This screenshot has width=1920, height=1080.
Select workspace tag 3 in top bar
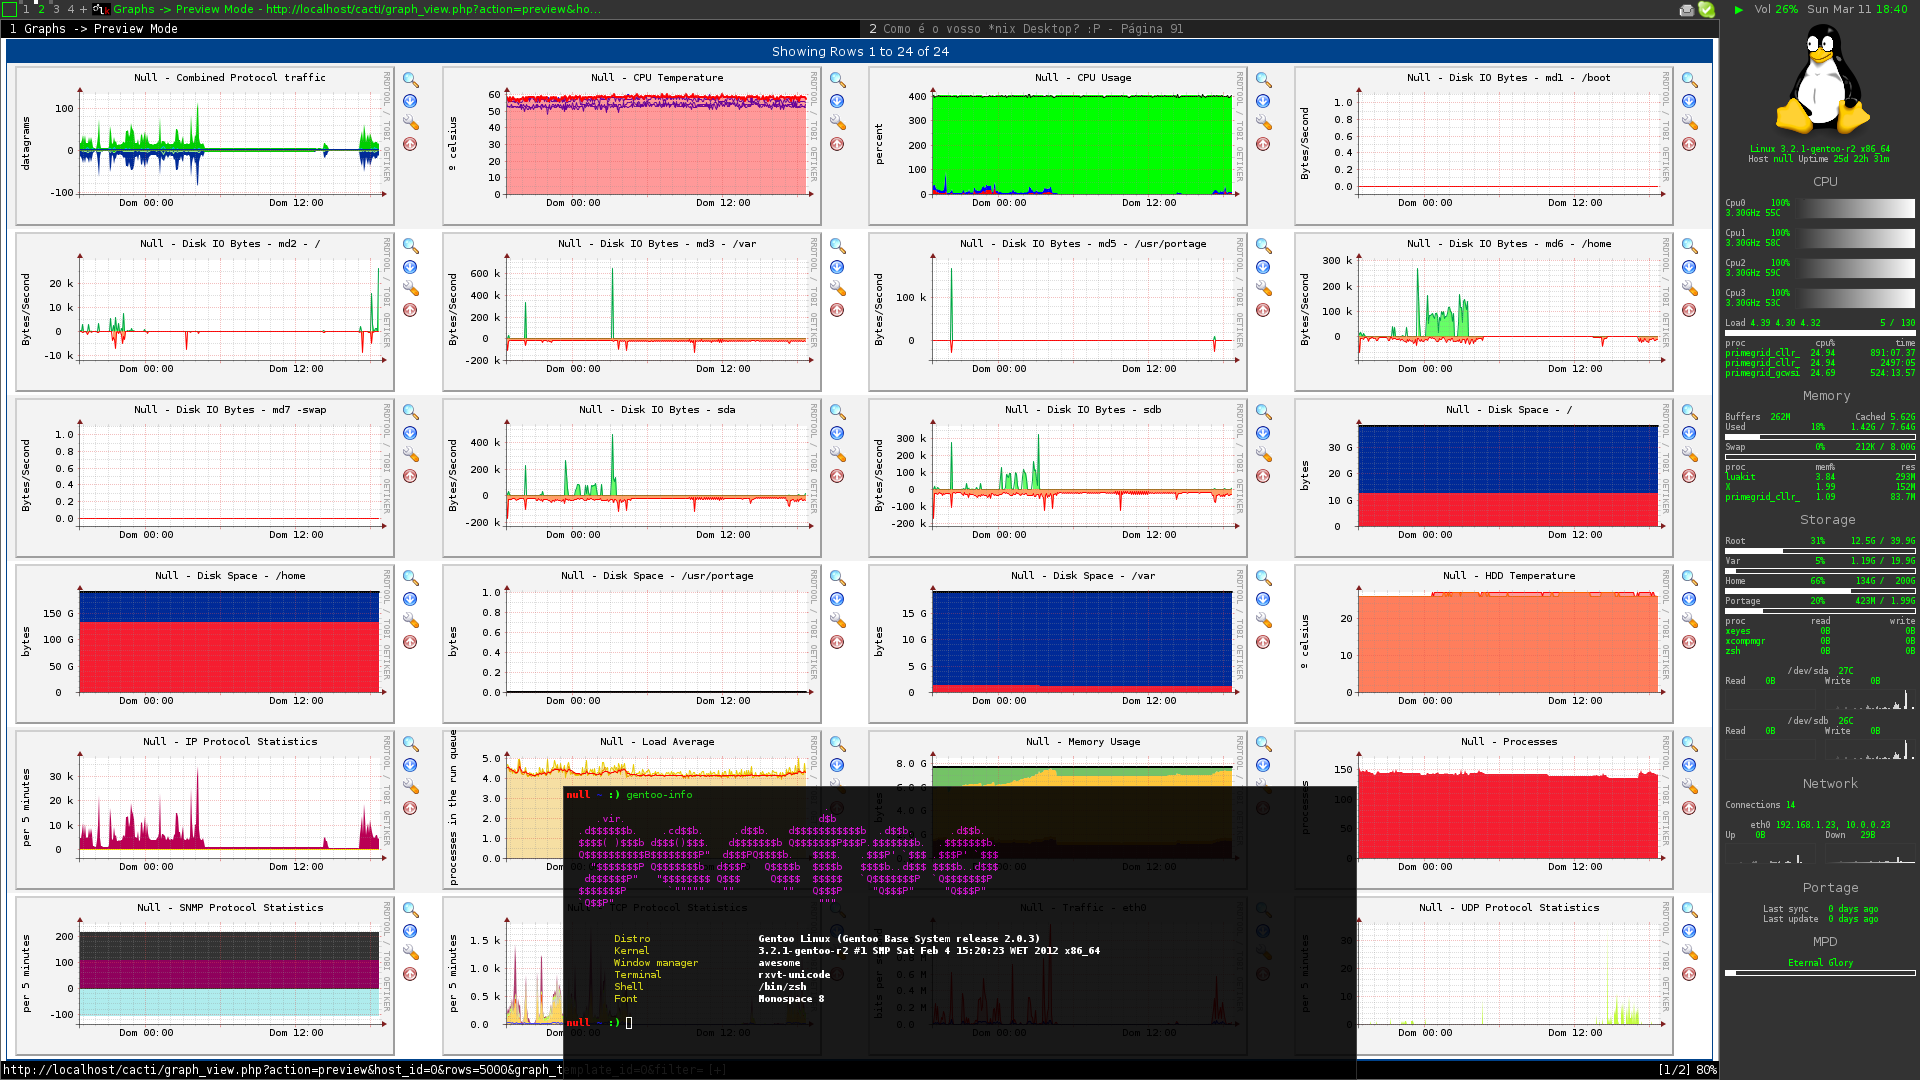tap(56, 9)
